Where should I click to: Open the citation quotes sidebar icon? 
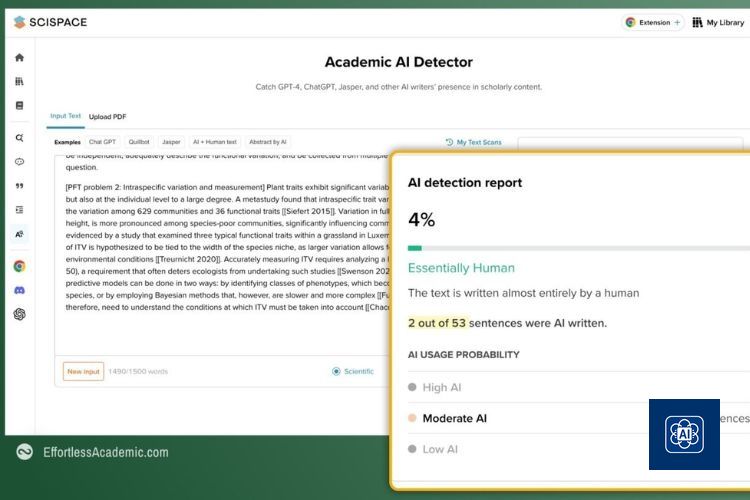tap(19, 186)
